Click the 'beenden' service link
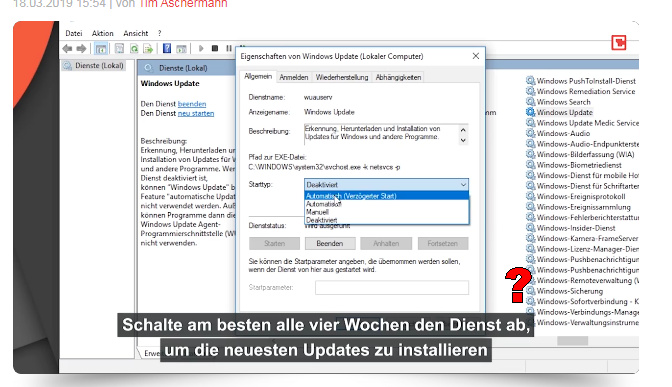The height and width of the screenshot is (387, 672). click(192, 104)
